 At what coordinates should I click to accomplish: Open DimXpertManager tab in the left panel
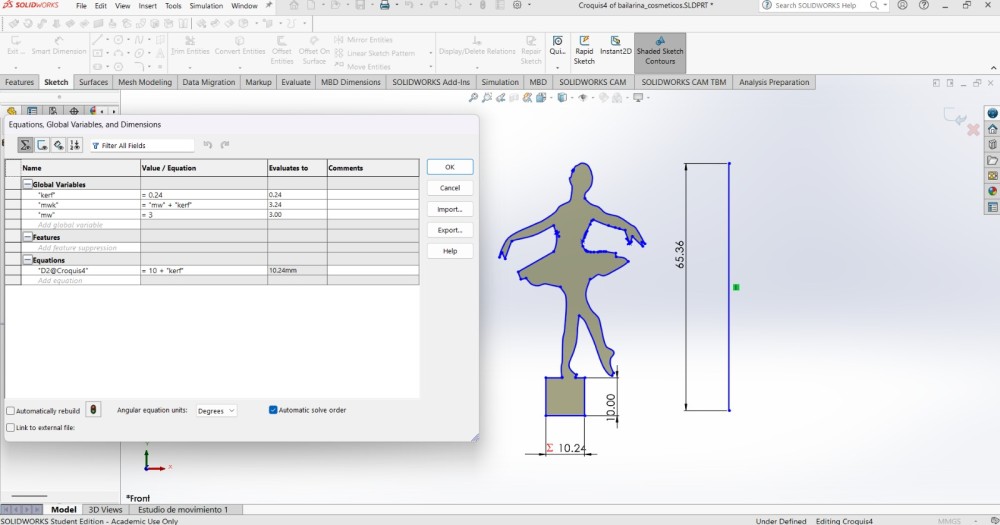(x=74, y=111)
